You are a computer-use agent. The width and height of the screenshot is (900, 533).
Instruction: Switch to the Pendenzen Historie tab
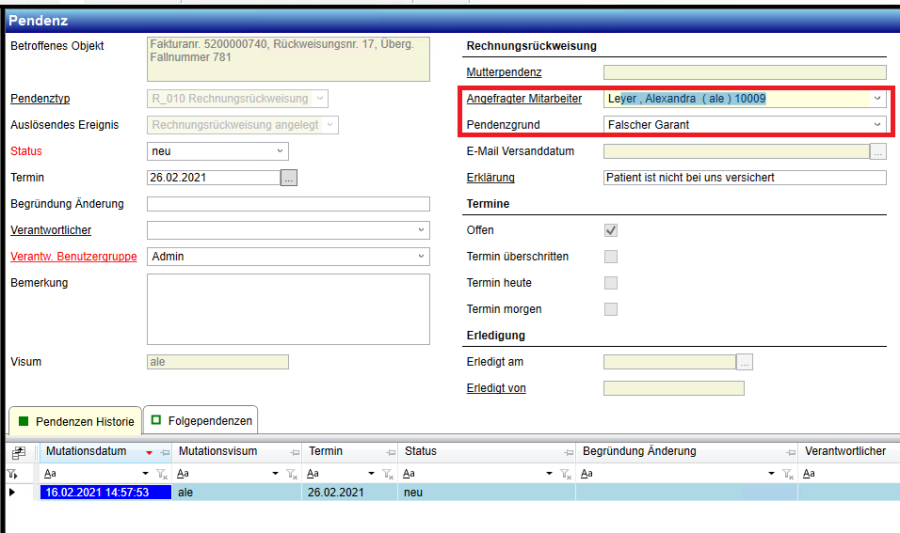(x=75, y=421)
